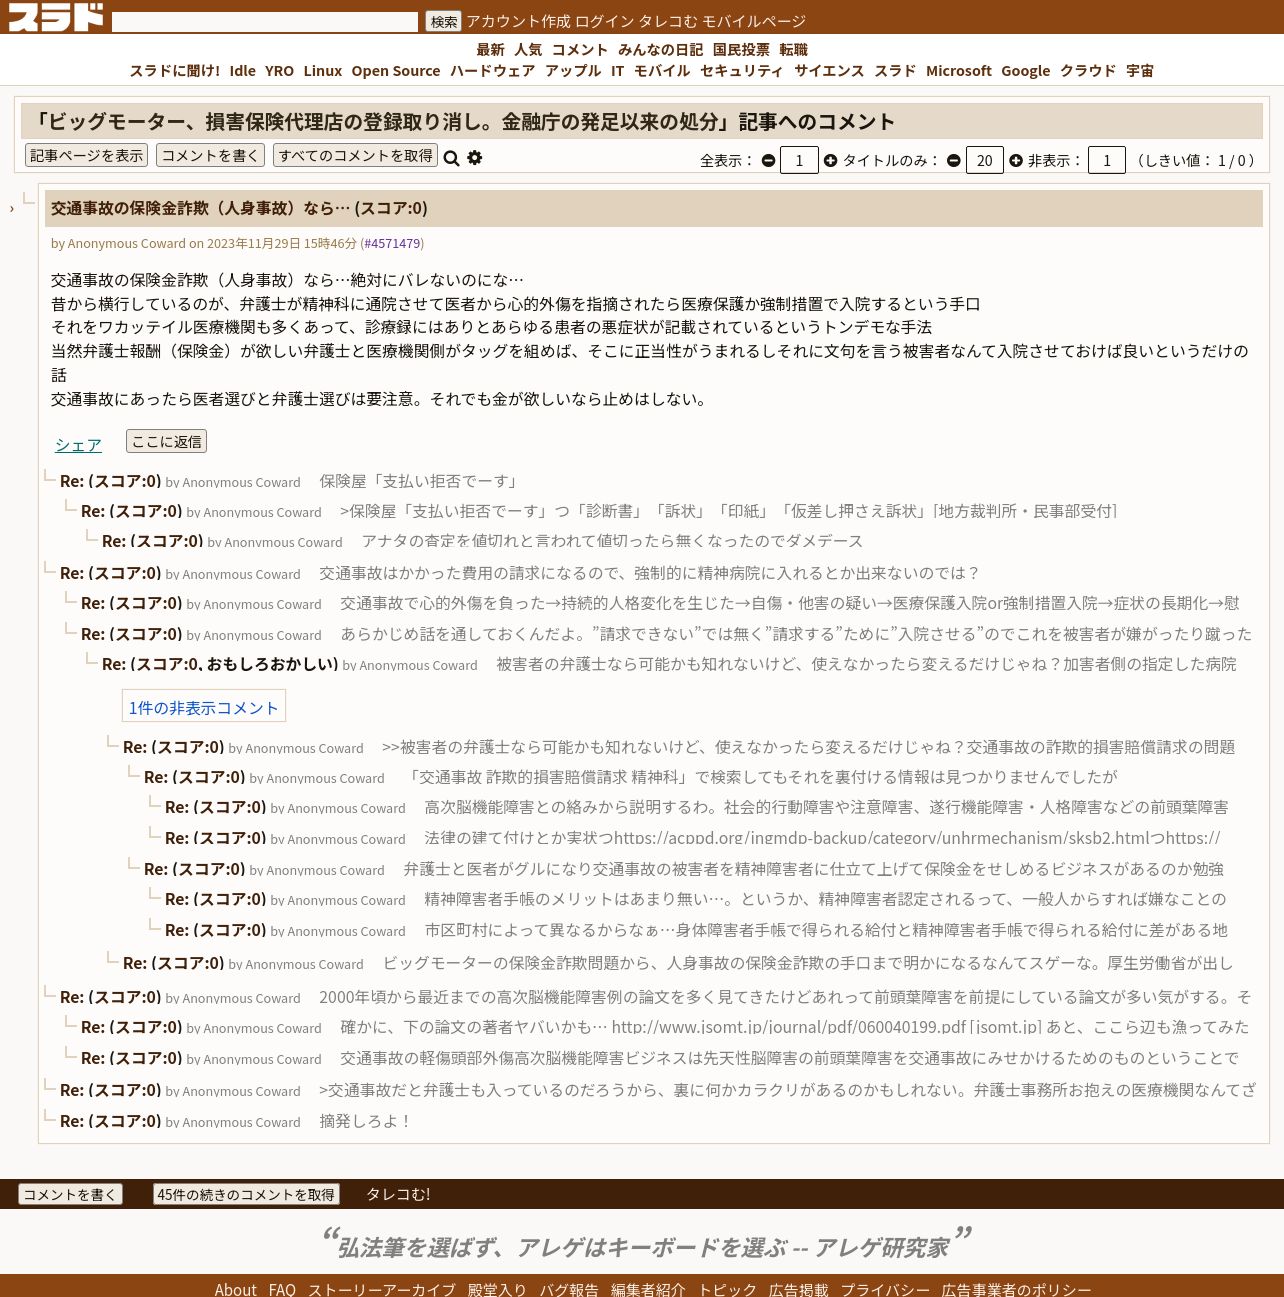Increase the 全表示 threshold with plus icon
This screenshot has width=1284, height=1297.
click(830, 161)
